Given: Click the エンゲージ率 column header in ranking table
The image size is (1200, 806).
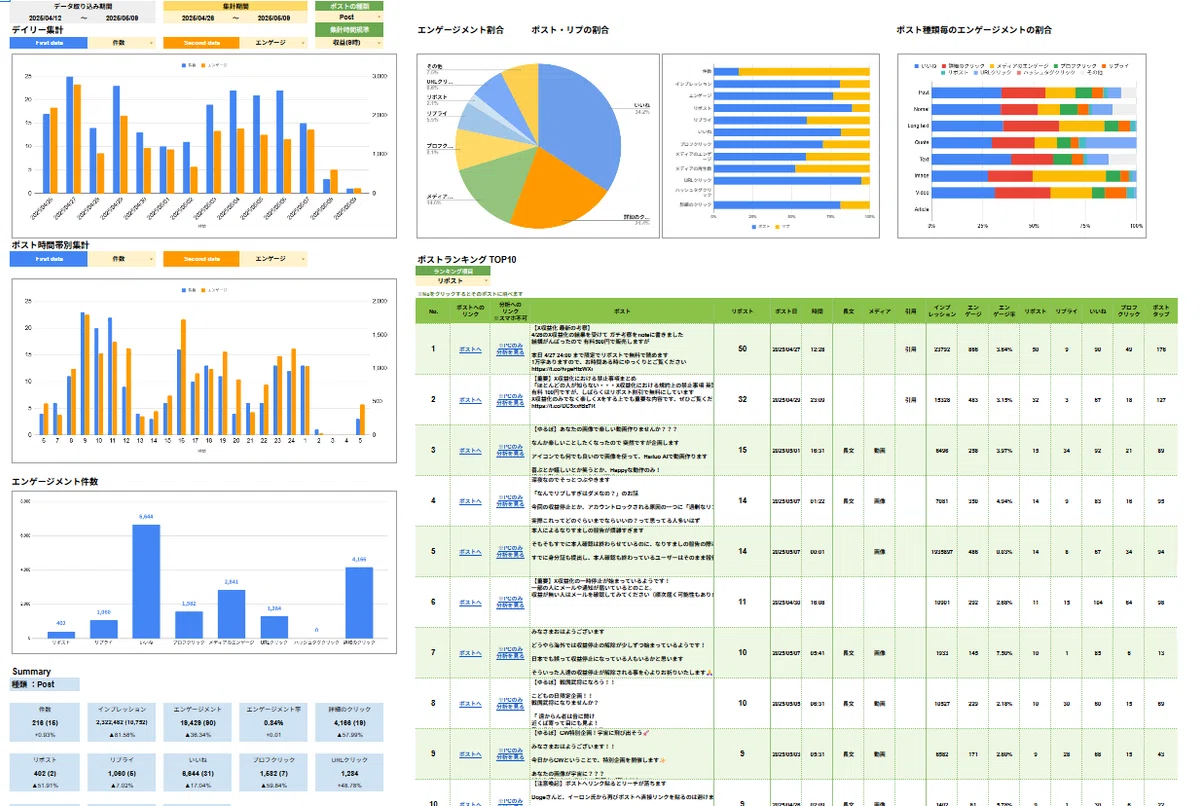Looking at the screenshot, I should click(x=1005, y=311).
